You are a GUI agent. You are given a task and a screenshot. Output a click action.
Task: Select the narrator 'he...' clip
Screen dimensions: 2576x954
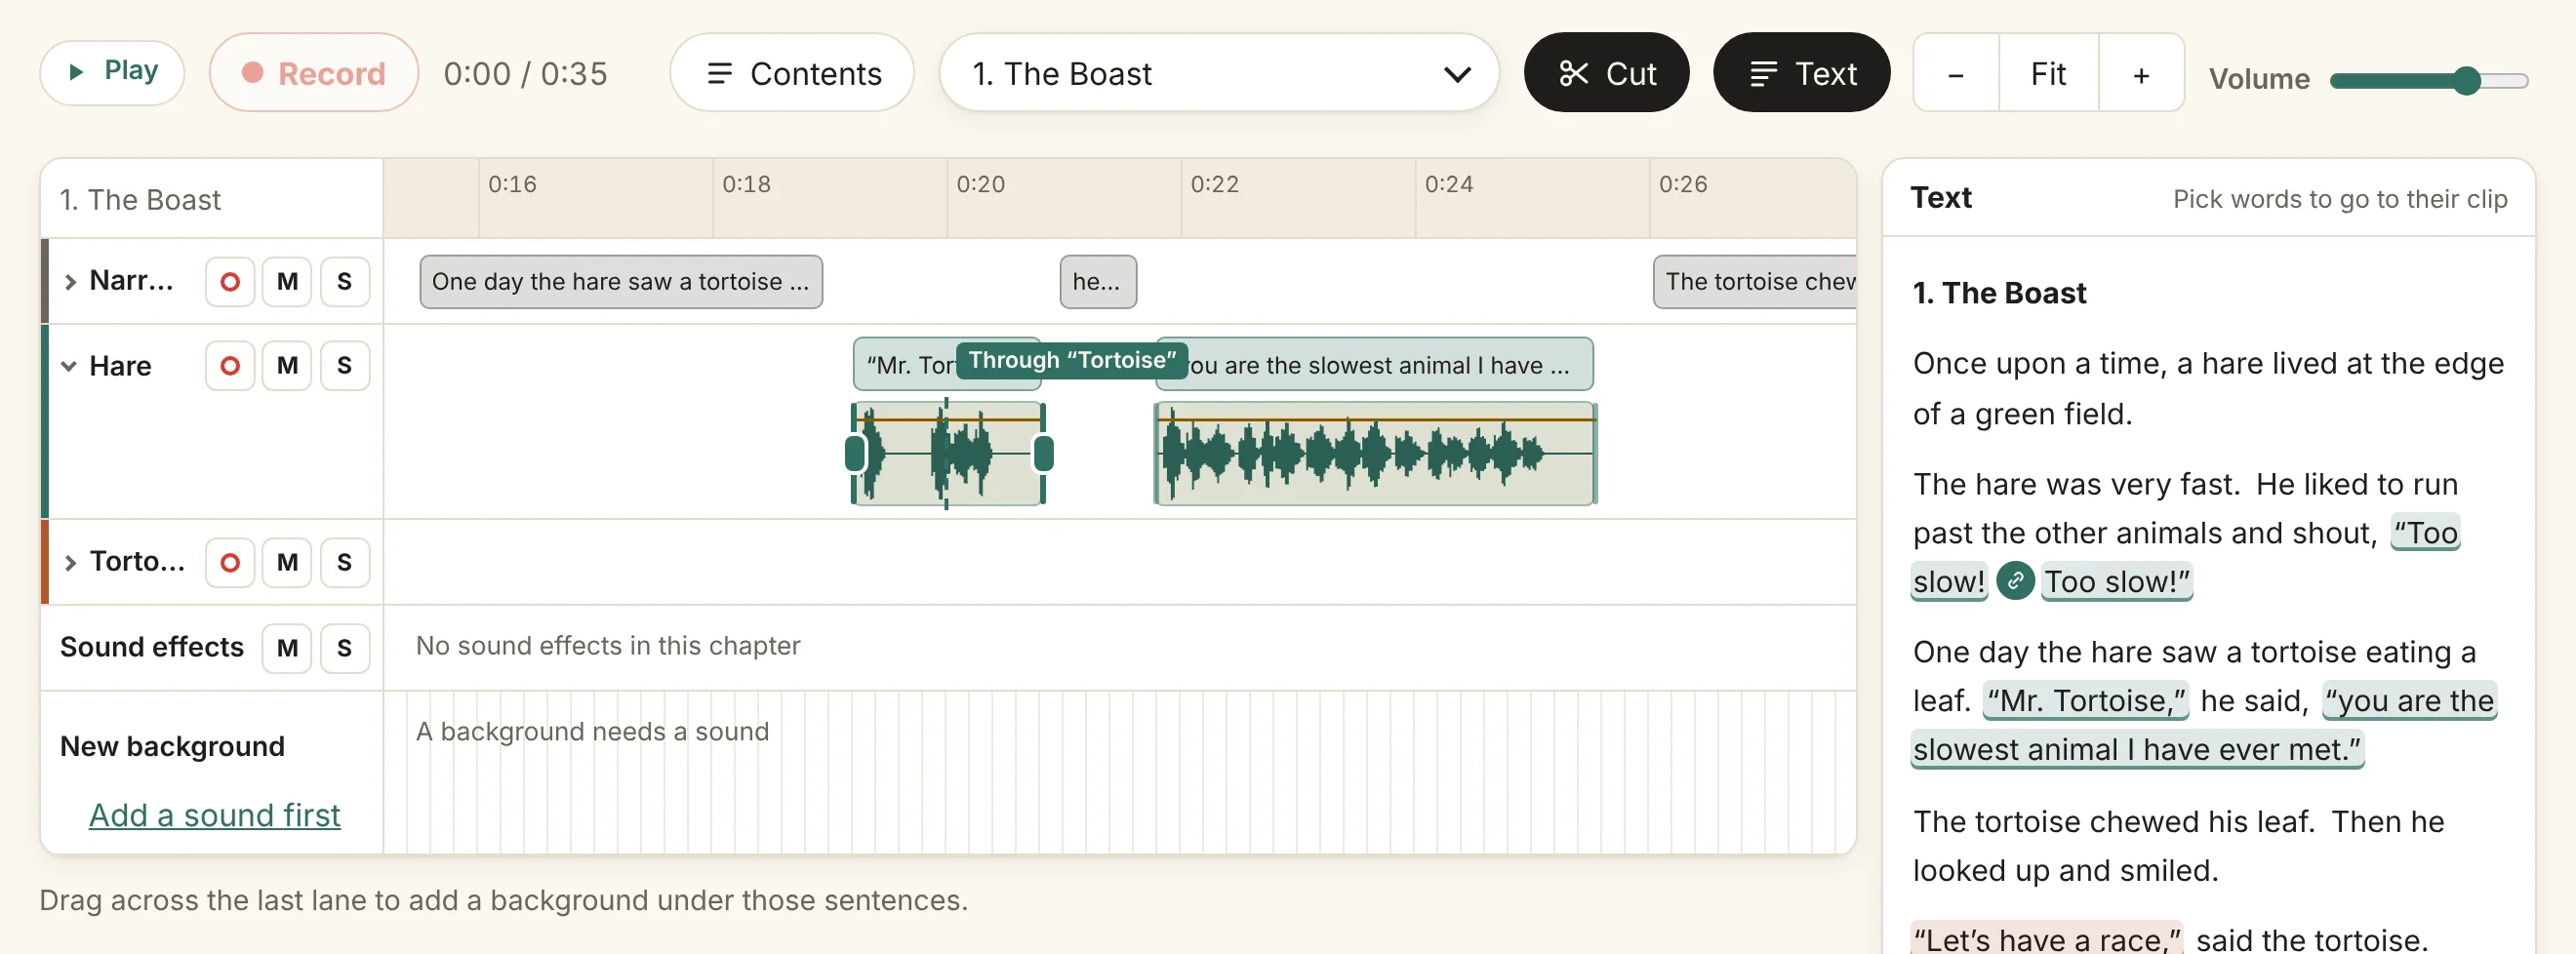[x=1097, y=282]
